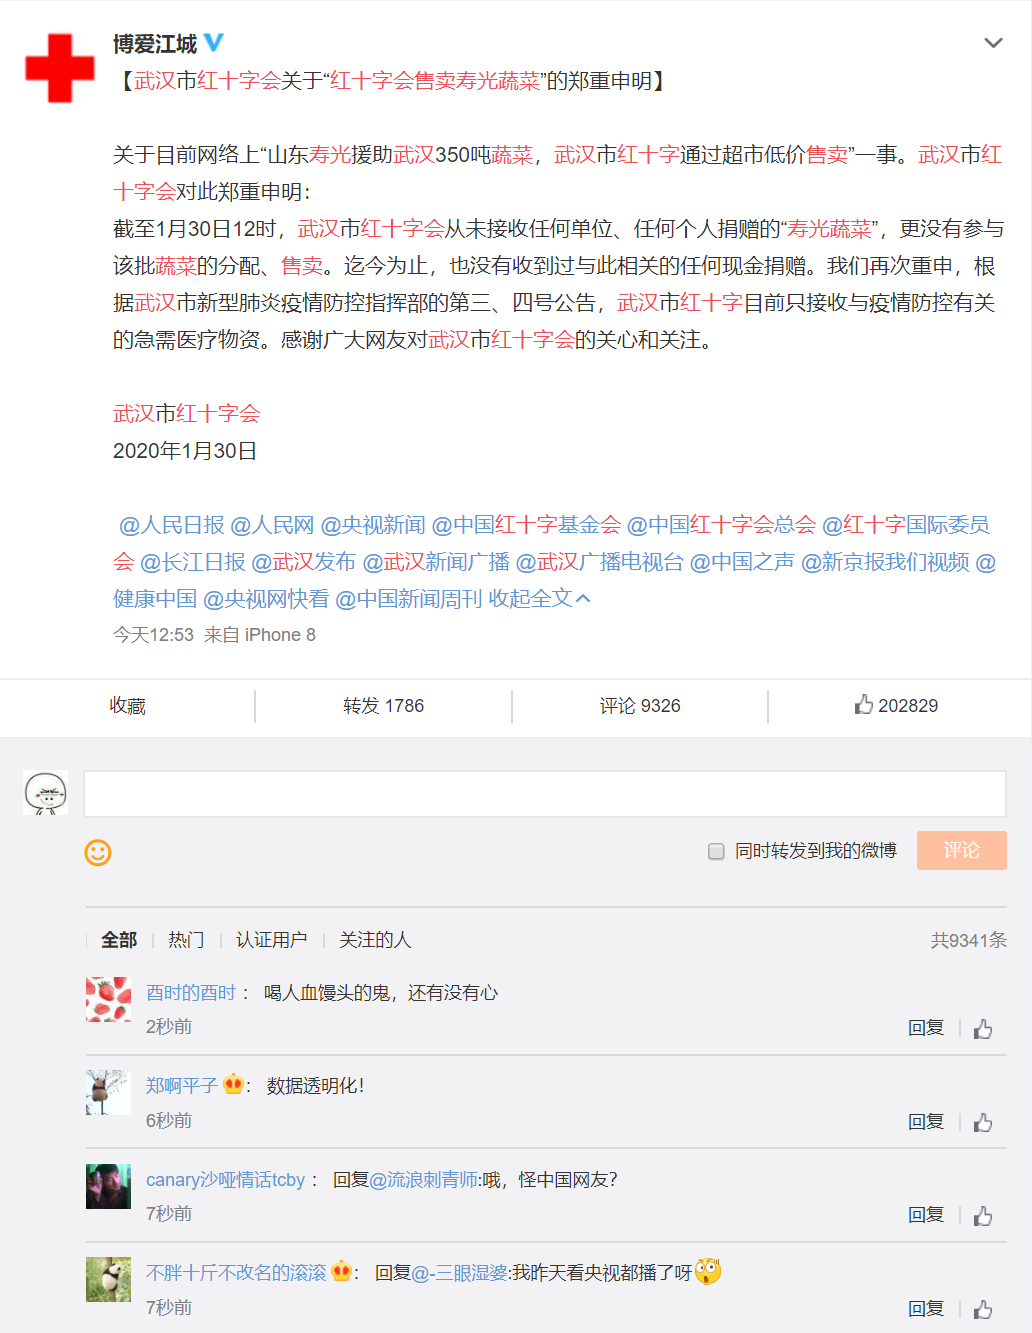The image size is (1032, 1333).
Task: Click 转发 1786 to repost
Action: click(x=384, y=706)
